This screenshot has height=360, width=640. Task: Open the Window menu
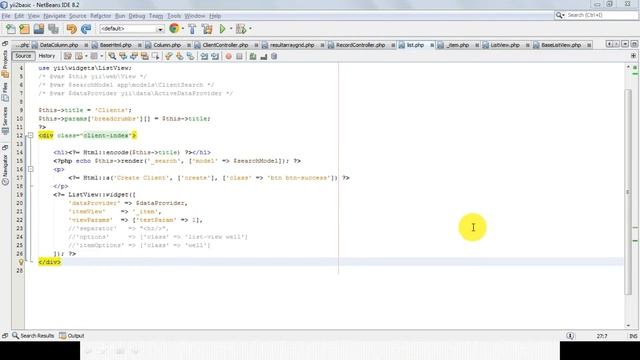(195, 16)
